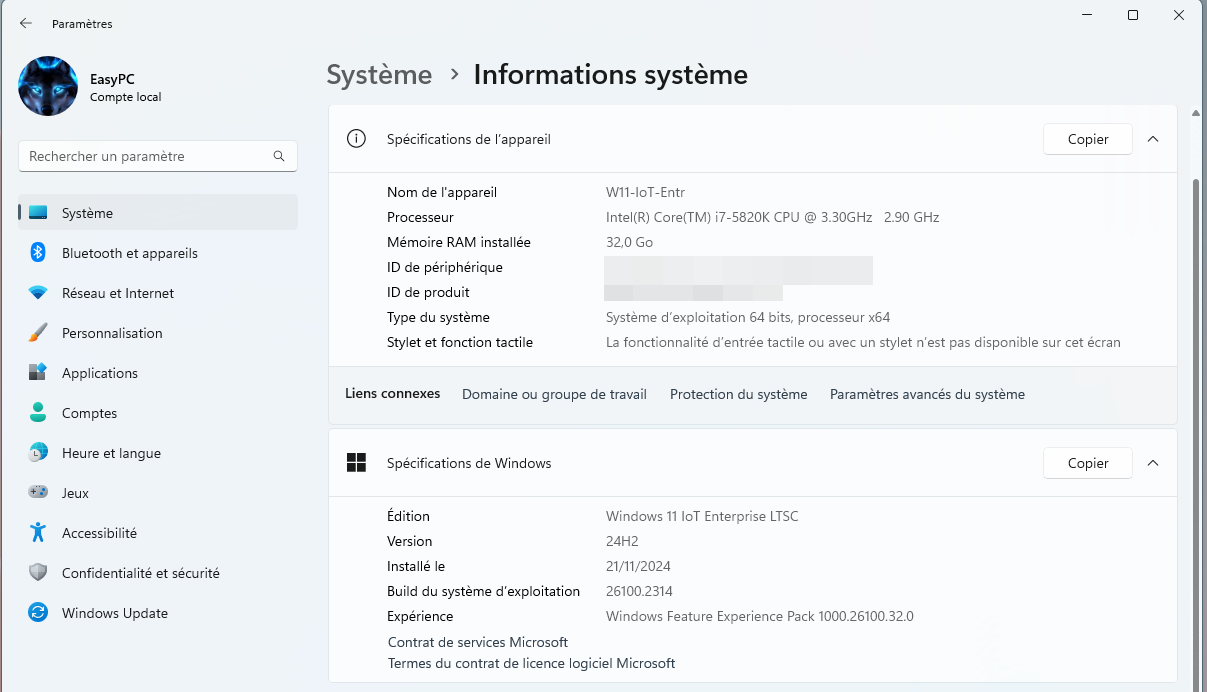Open Bluetooth et appareils settings icon

point(38,253)
